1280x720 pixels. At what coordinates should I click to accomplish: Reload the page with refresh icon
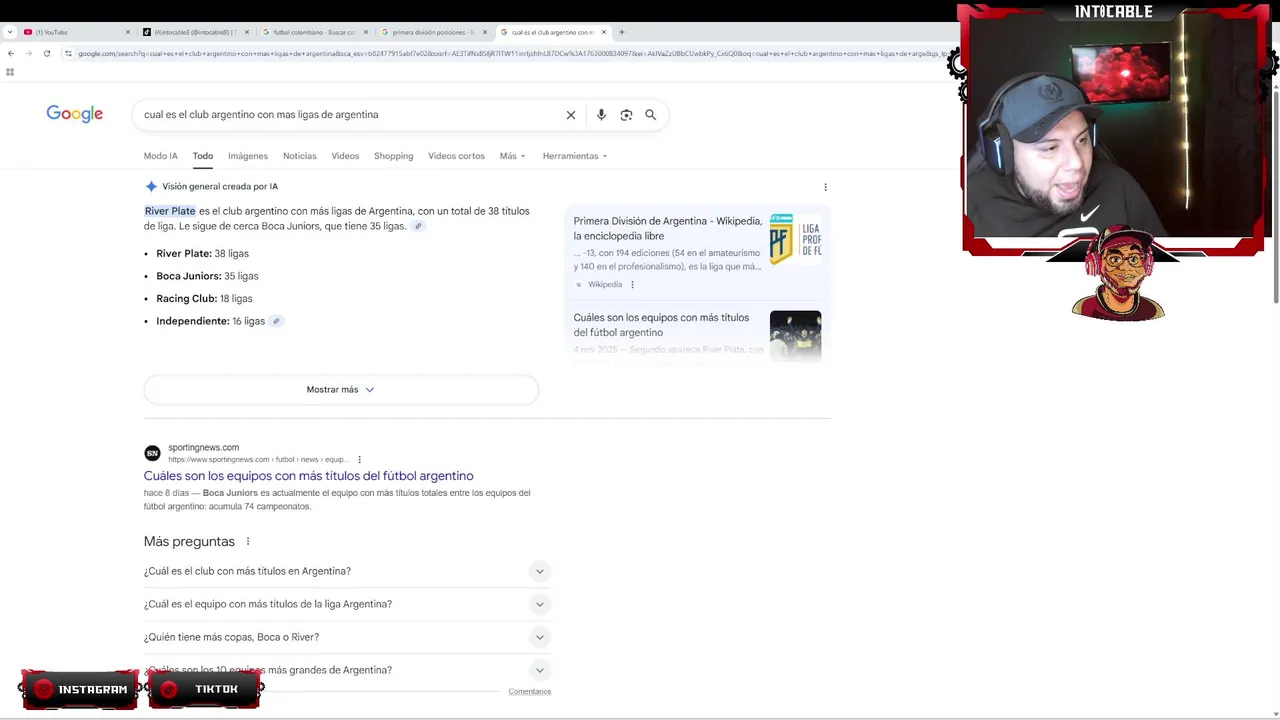pos(46,53)
